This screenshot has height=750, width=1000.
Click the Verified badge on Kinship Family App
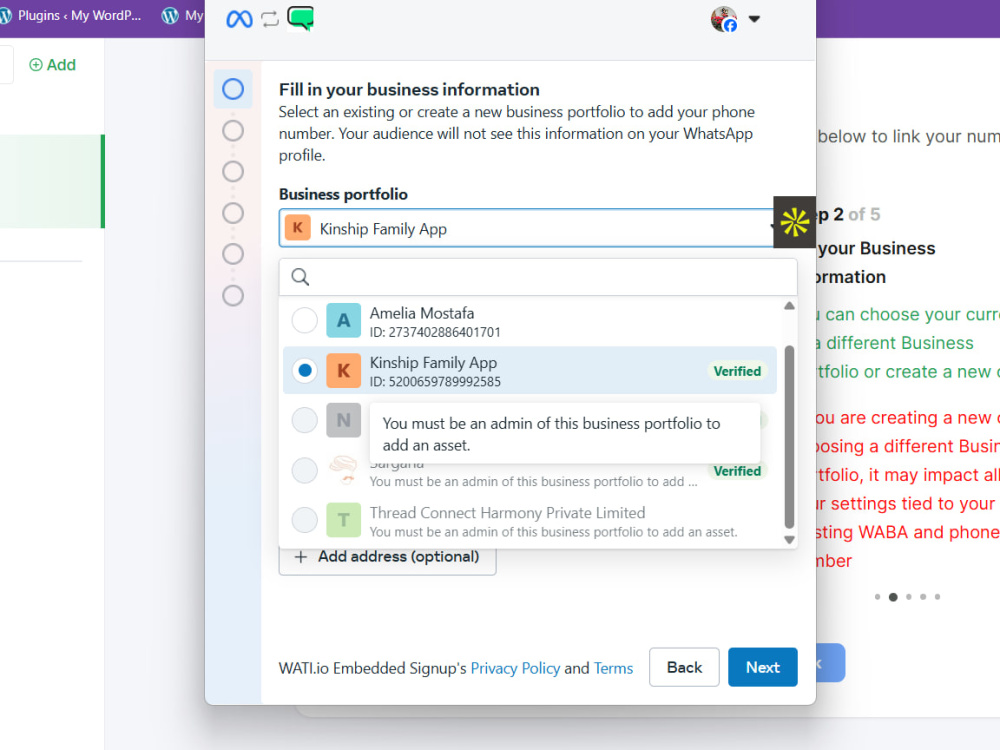pos(737,371)
